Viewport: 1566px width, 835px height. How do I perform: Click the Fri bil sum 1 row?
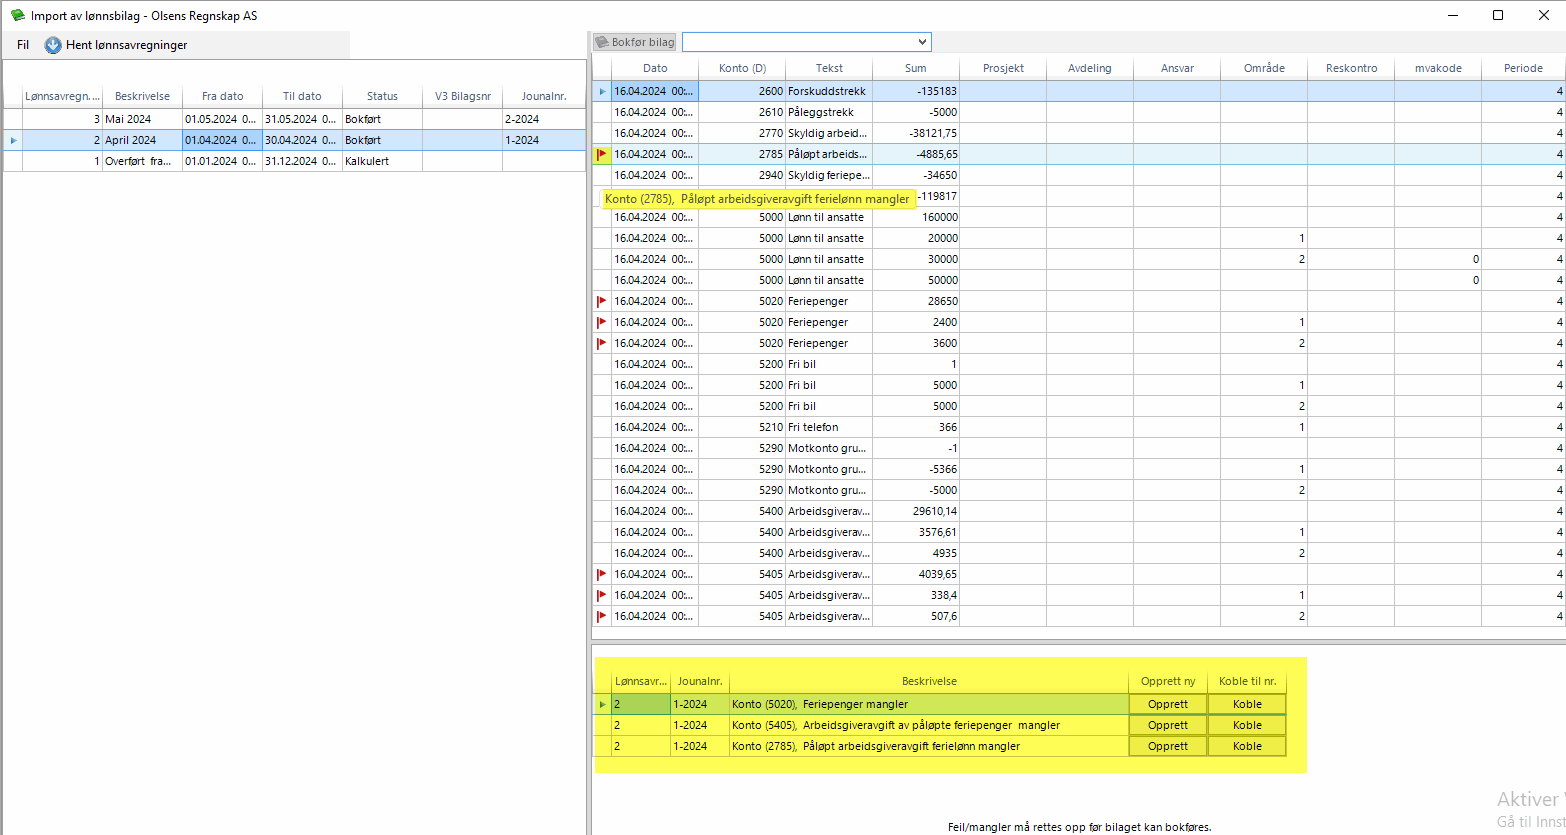click(x=1080, y=364)
